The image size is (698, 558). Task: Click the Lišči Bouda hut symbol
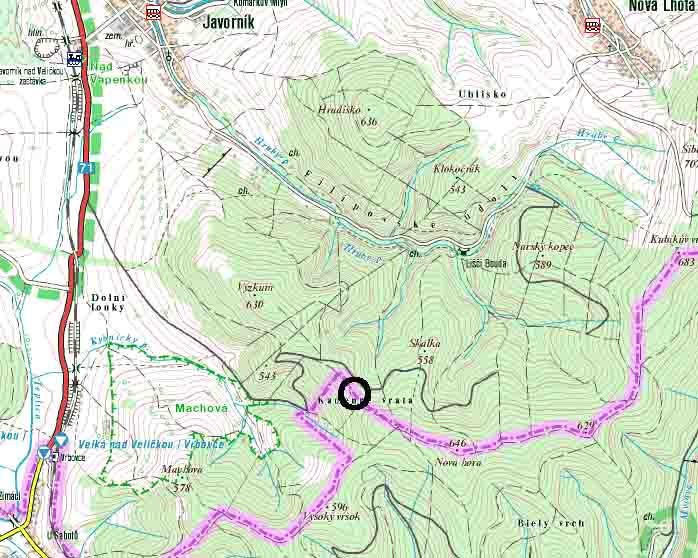pos(463,252)
